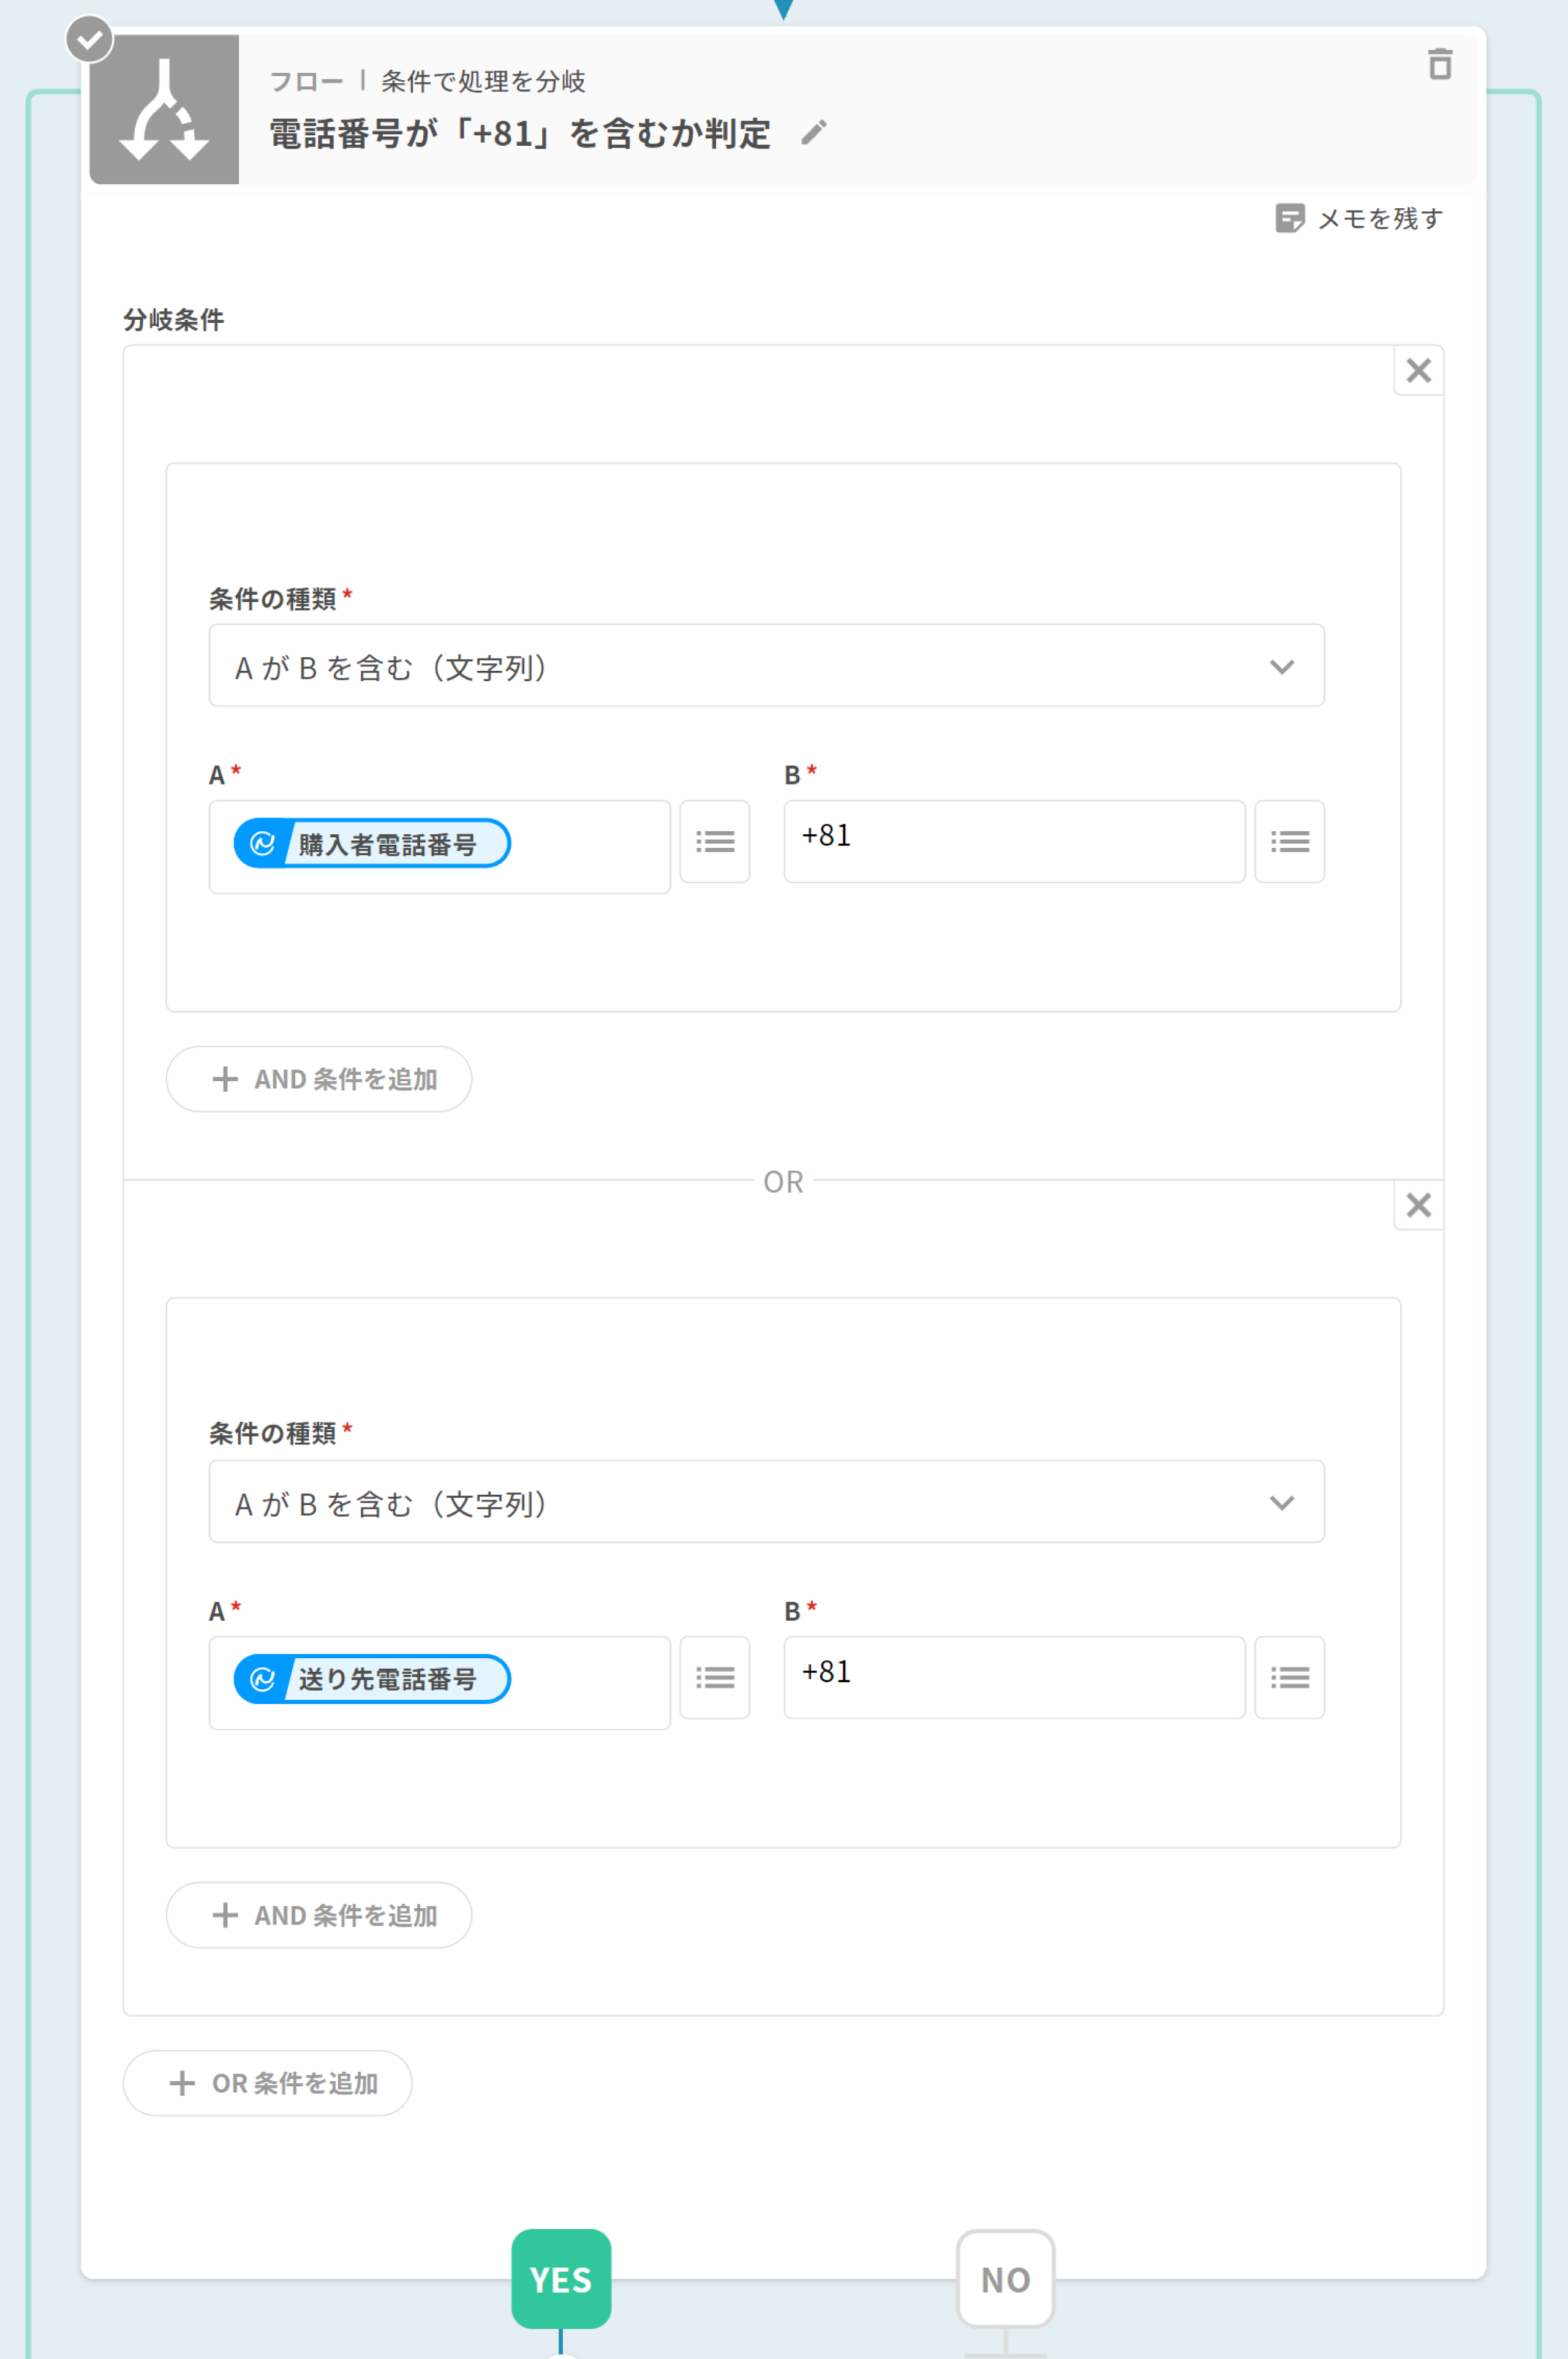Image resolution: width=1568 pixels, height=2359 pixels.
Task: Open list picker beside 購入者電話番号 field
Action: pos(714,842)
